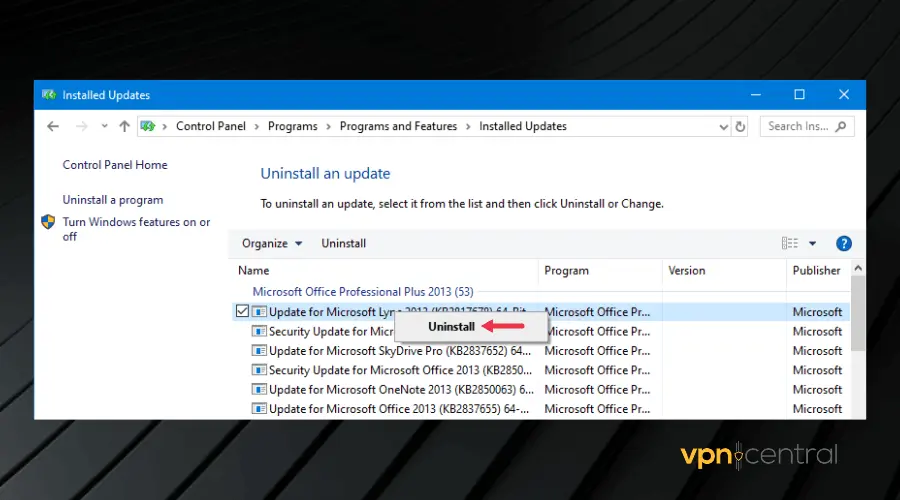Open the Organize dropdown menu

point(271,243)
